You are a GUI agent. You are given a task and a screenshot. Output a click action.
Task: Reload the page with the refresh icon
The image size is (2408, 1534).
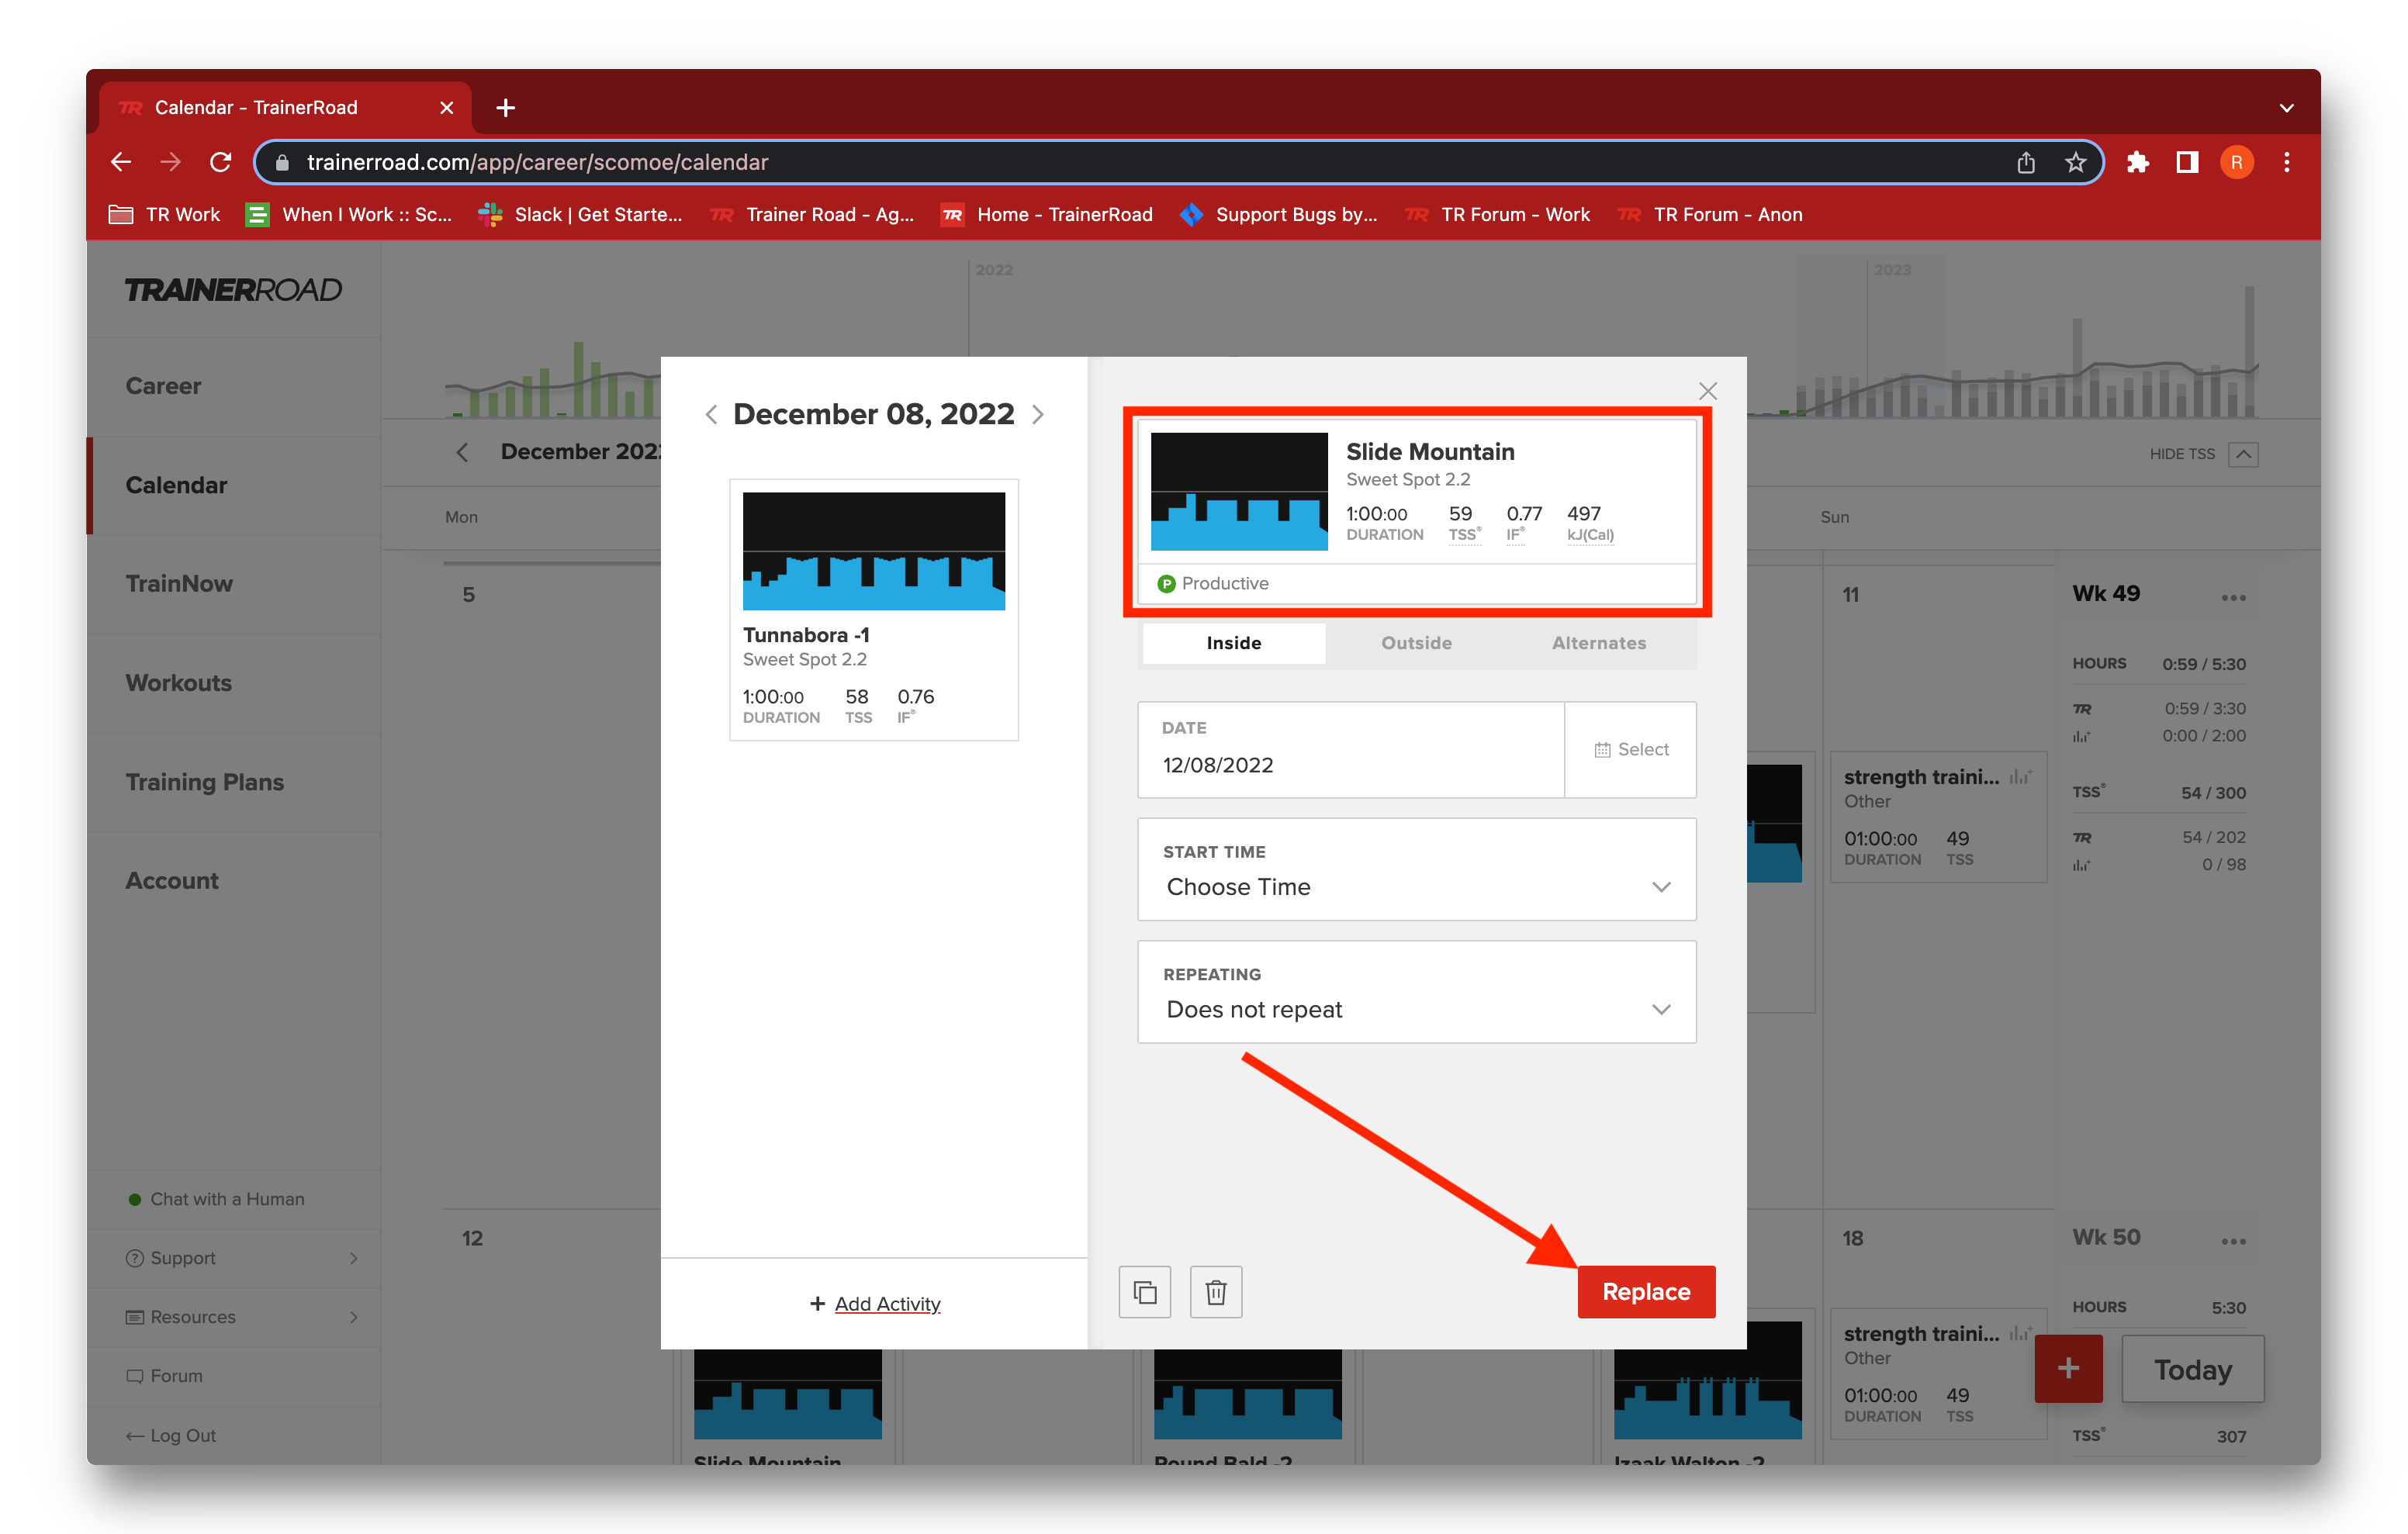[x=221, y=162]
